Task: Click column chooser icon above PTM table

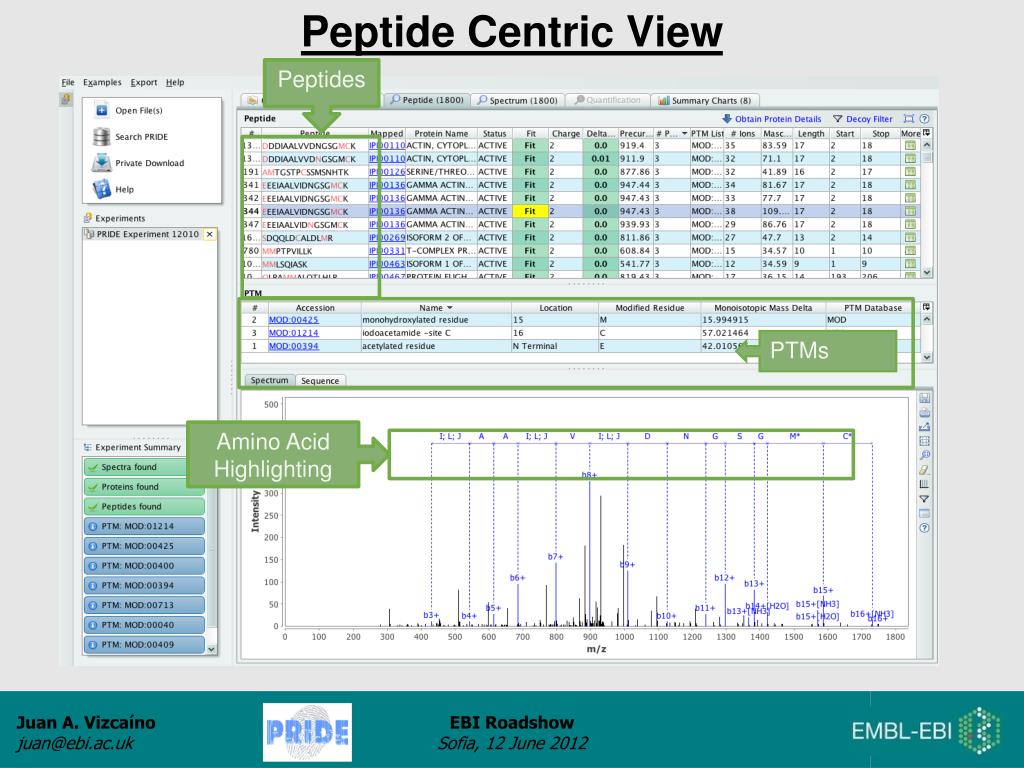Action: pyautogui.click(x=926, y=307)
